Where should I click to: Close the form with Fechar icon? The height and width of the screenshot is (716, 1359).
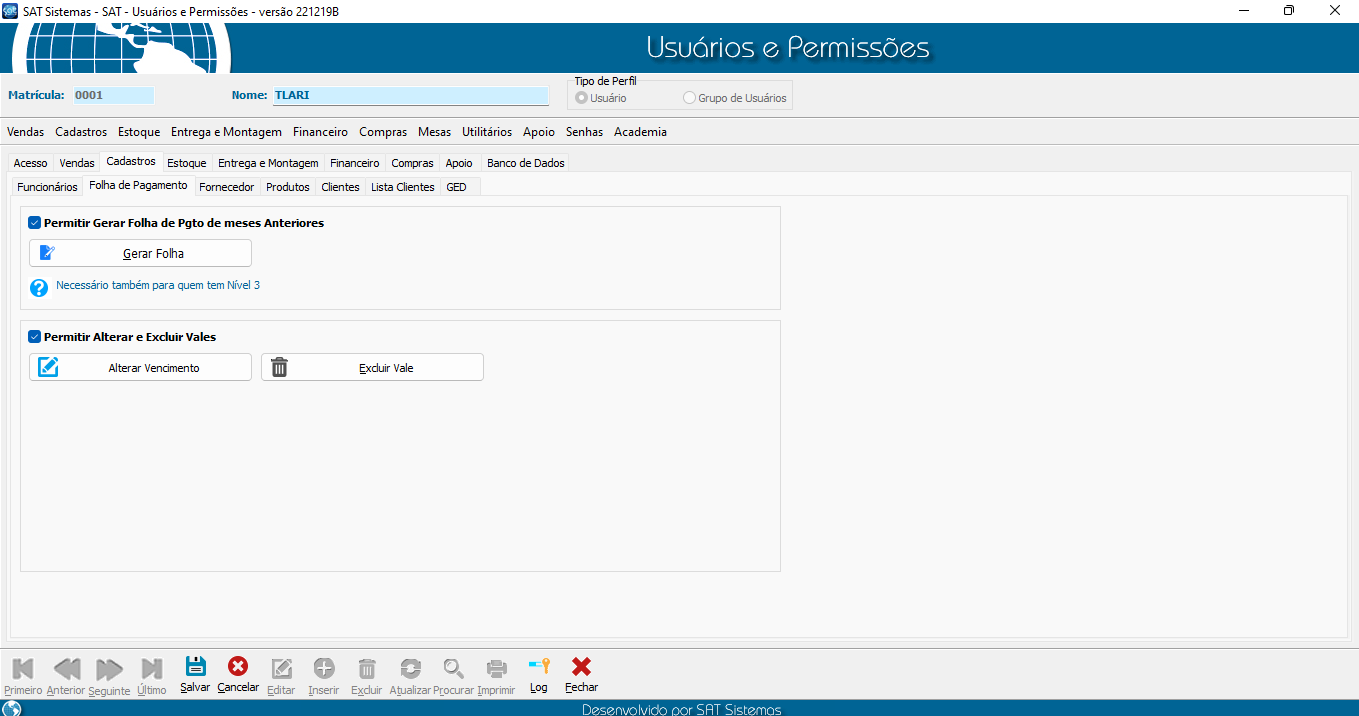pyautogui.click(x=581, y=667)
